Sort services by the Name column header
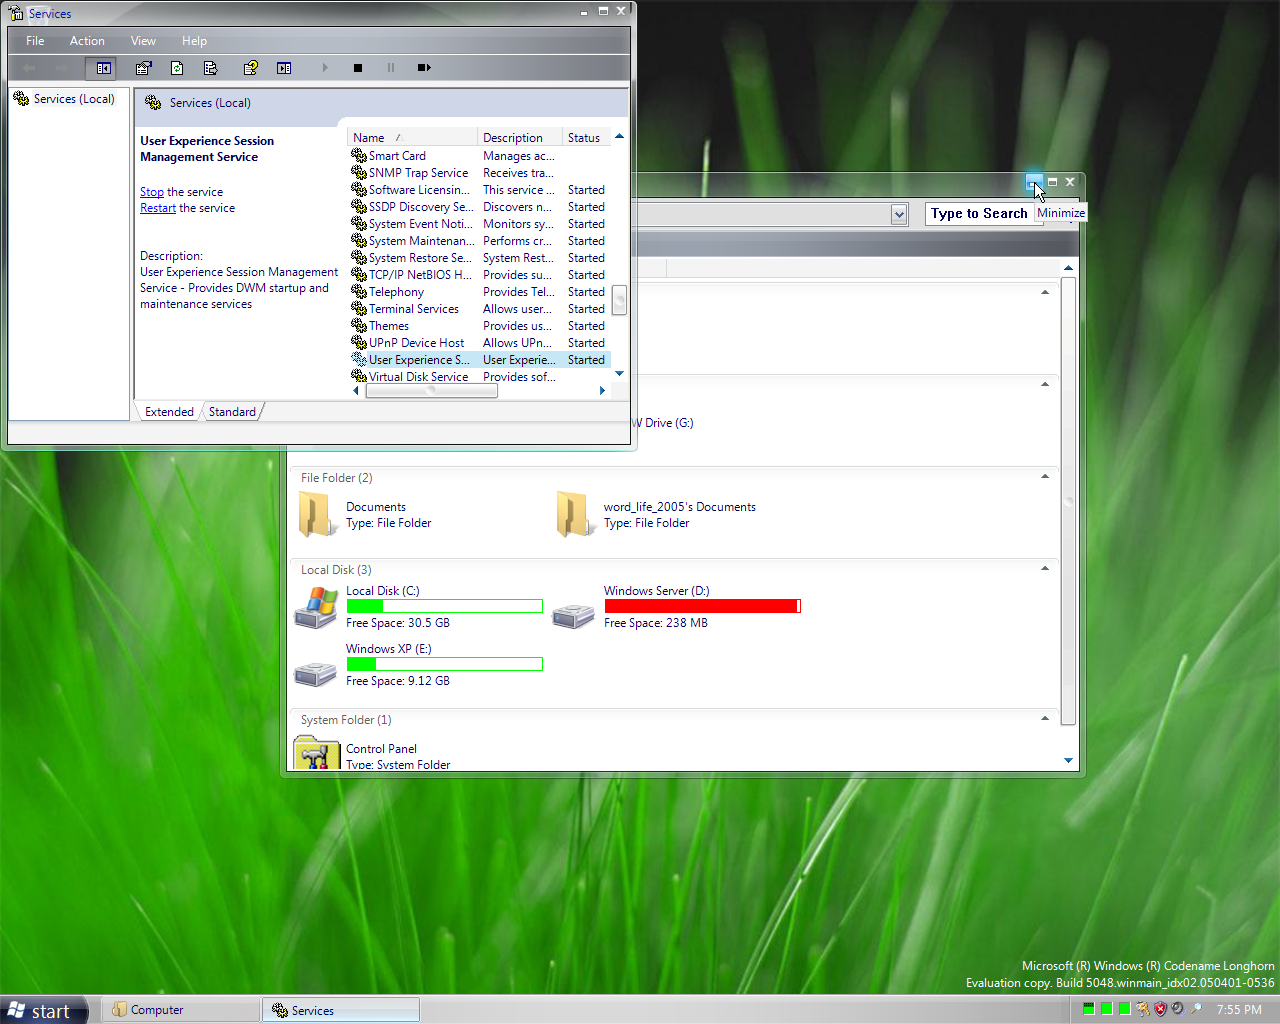 click(412, 138)
